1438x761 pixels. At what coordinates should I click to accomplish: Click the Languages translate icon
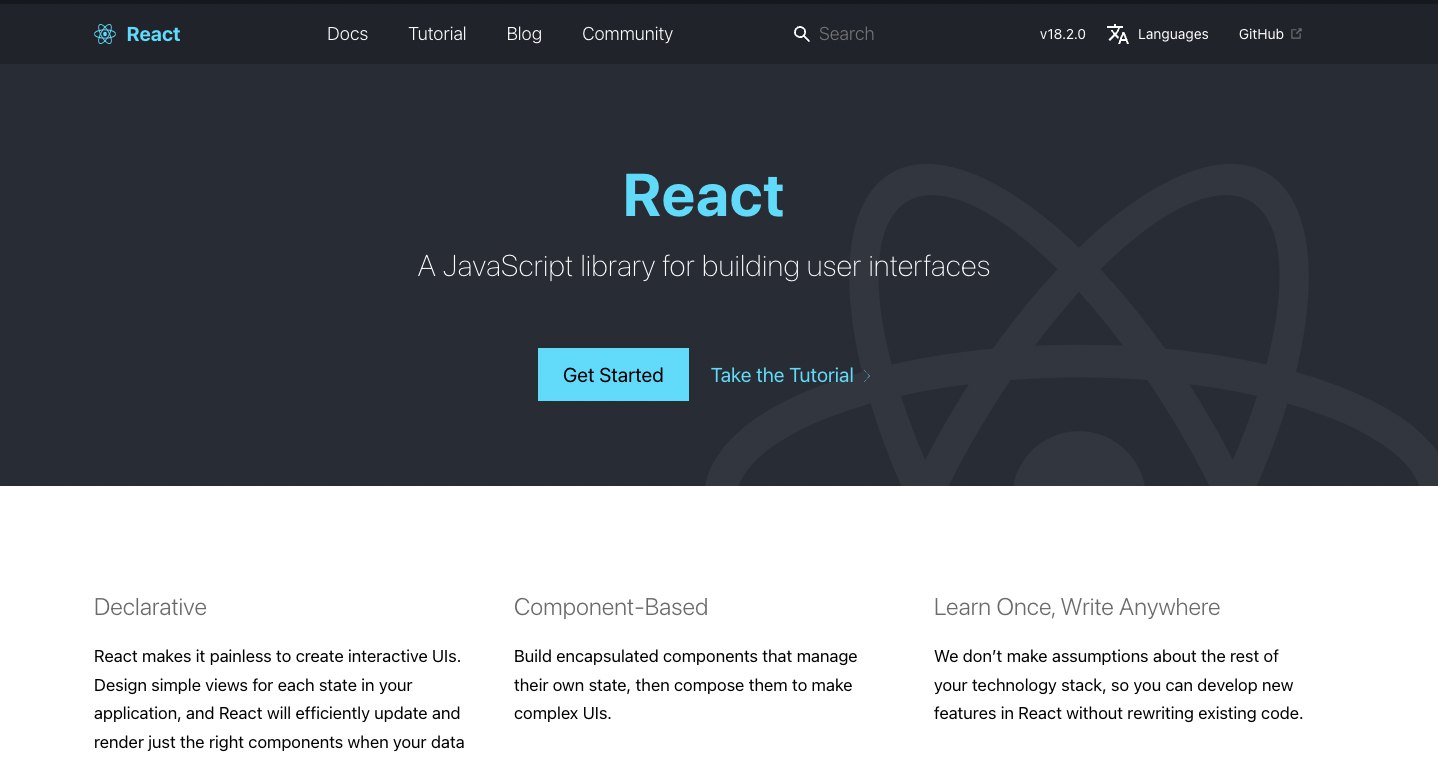1118,34
